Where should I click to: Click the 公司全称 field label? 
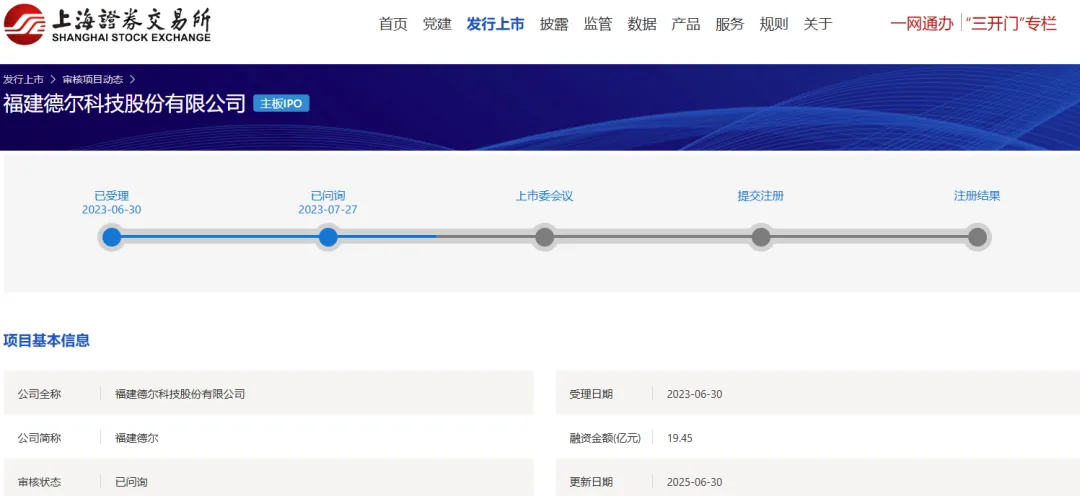click(39, 394)
